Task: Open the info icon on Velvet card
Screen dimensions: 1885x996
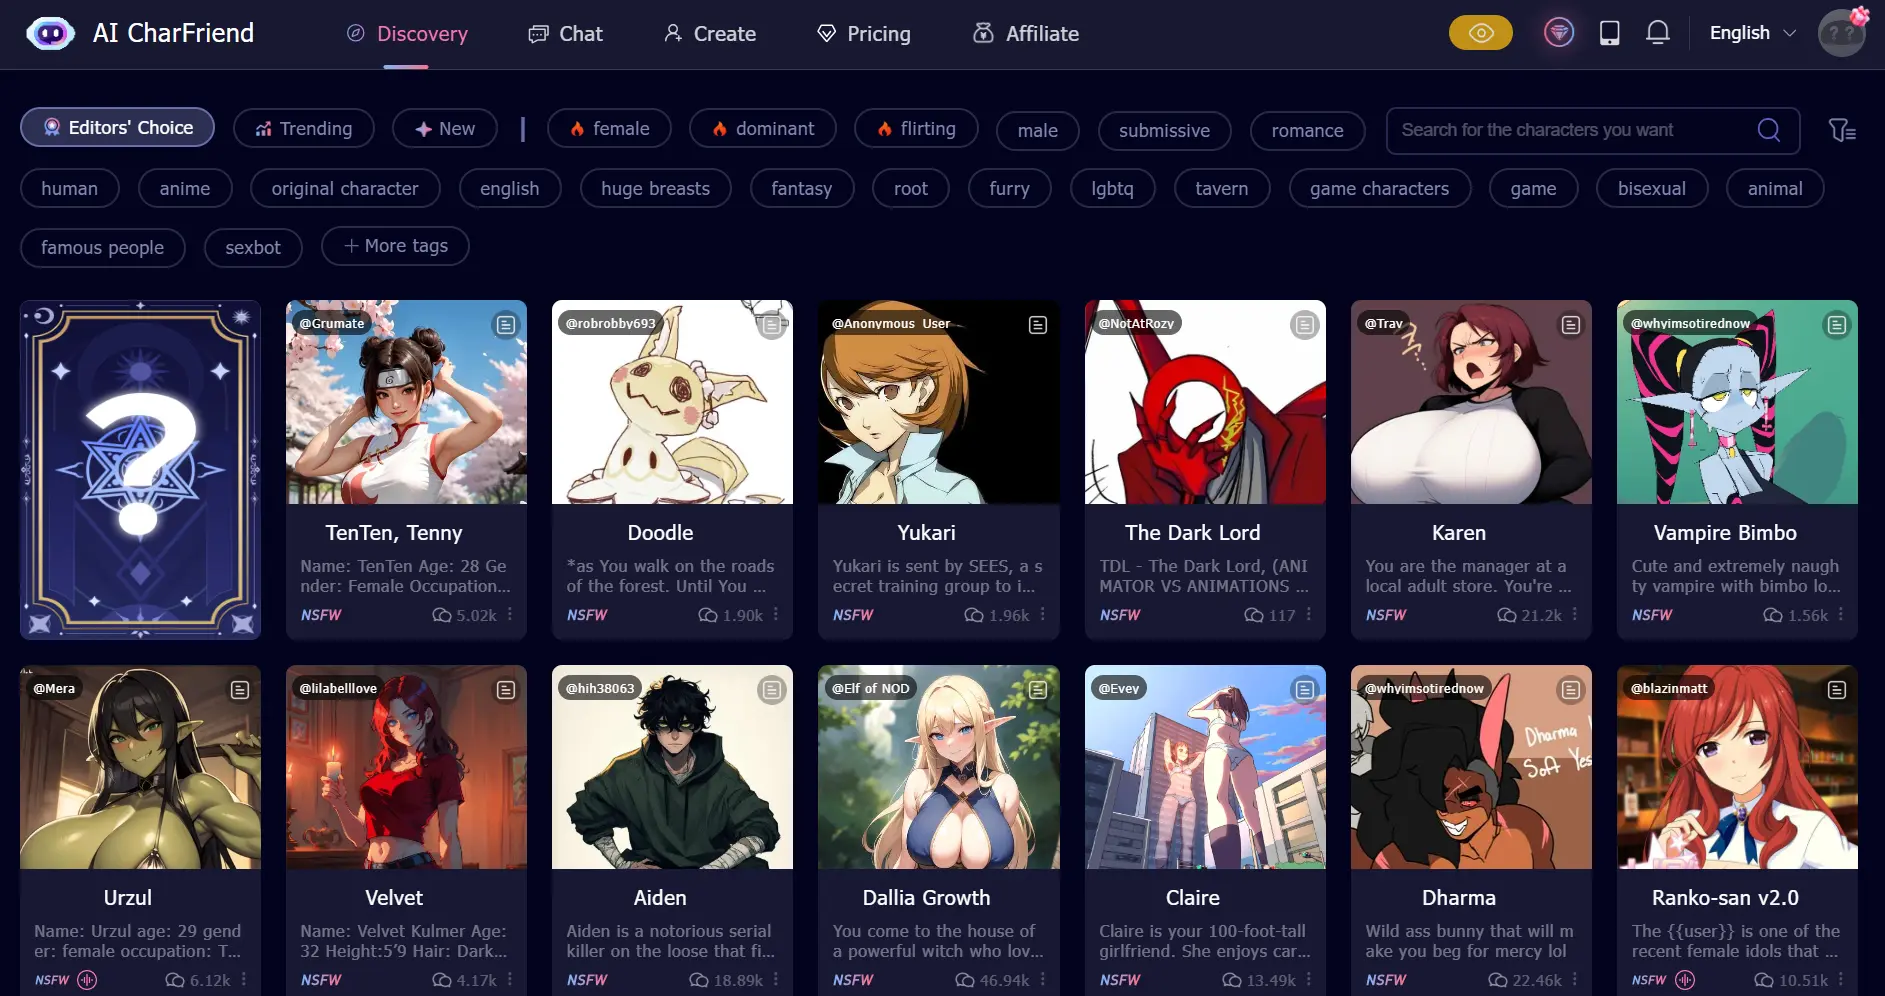Action: coord(506,690)
